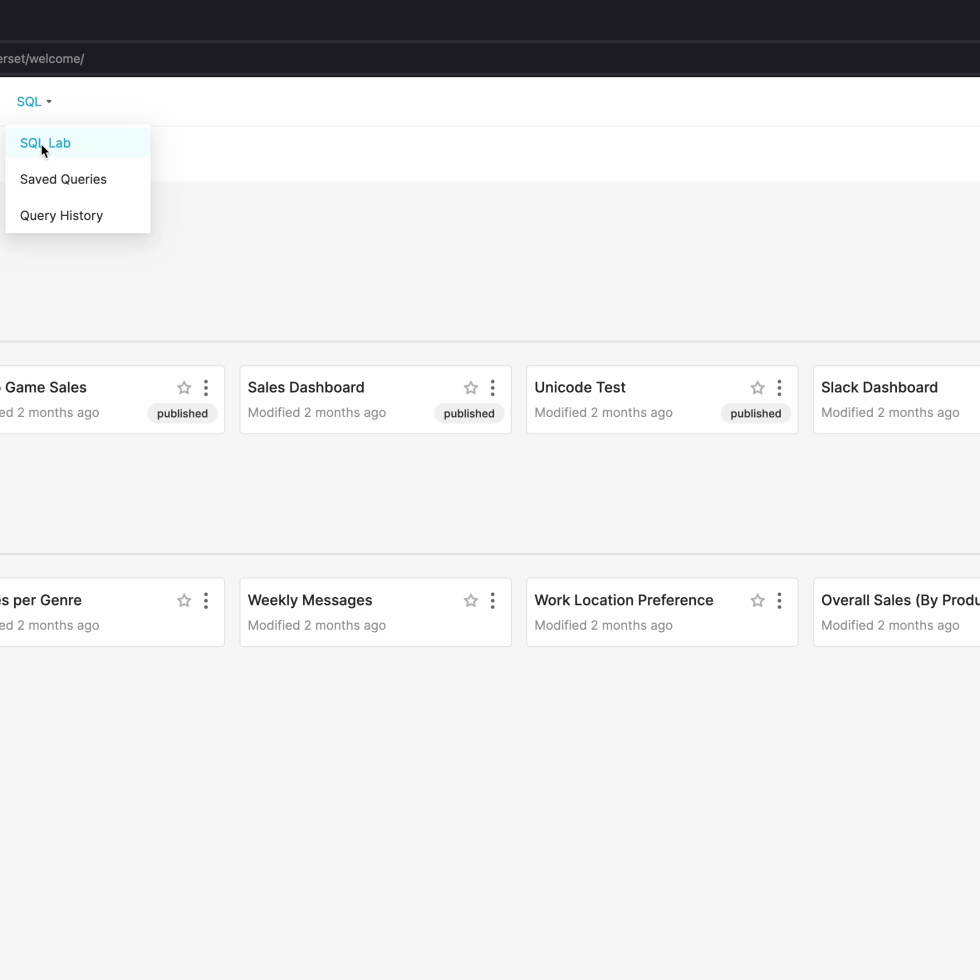Open Overall Sales chart card

tap(899, 600)
